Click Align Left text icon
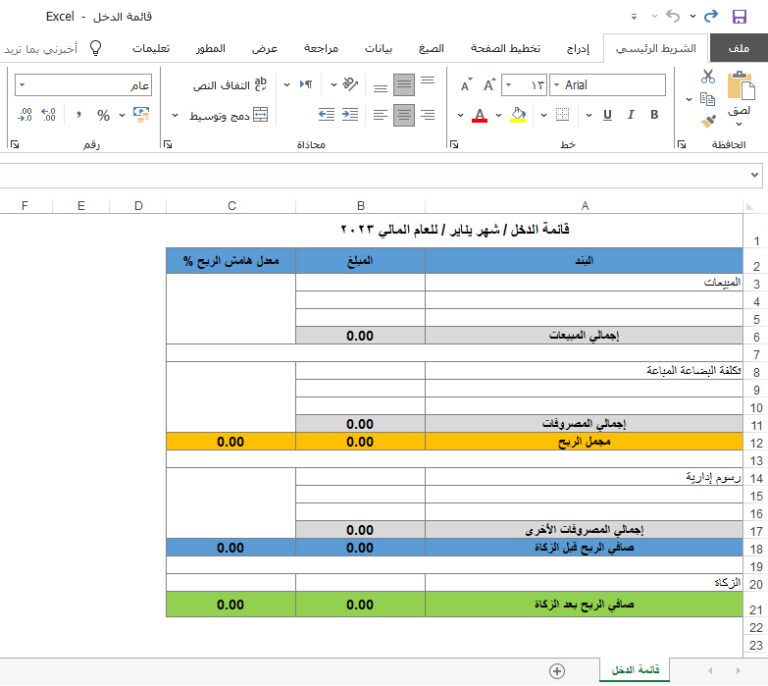The image size is (768, 686). (380, 115)
